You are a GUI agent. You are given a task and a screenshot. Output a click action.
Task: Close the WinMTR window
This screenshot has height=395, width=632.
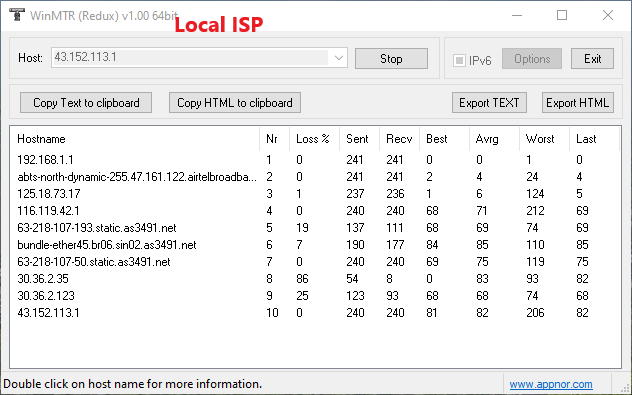[608, 15]
